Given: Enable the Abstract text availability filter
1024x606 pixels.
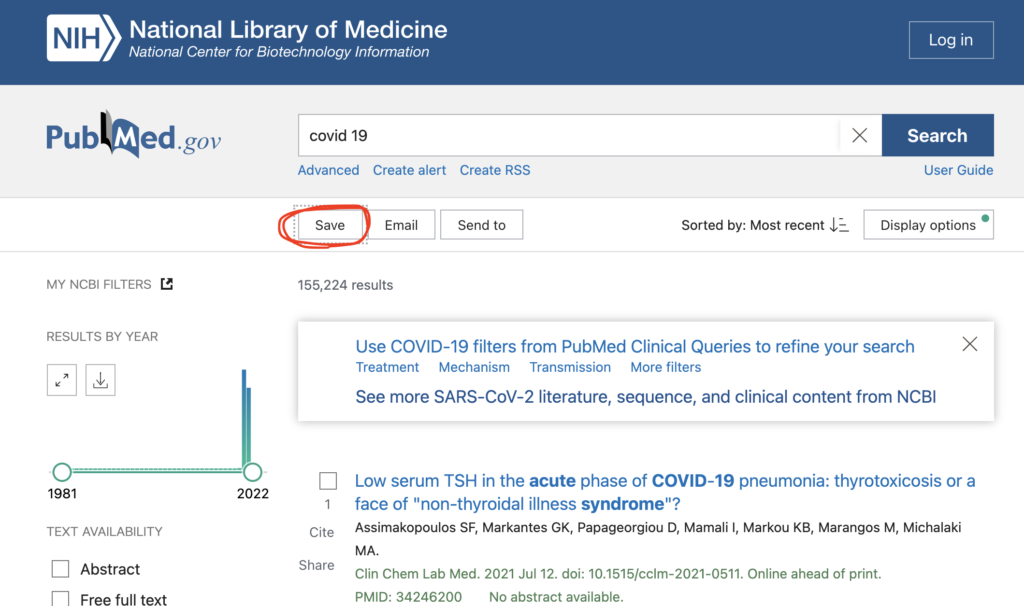Looking at the screenshot, I should [60, 569].
